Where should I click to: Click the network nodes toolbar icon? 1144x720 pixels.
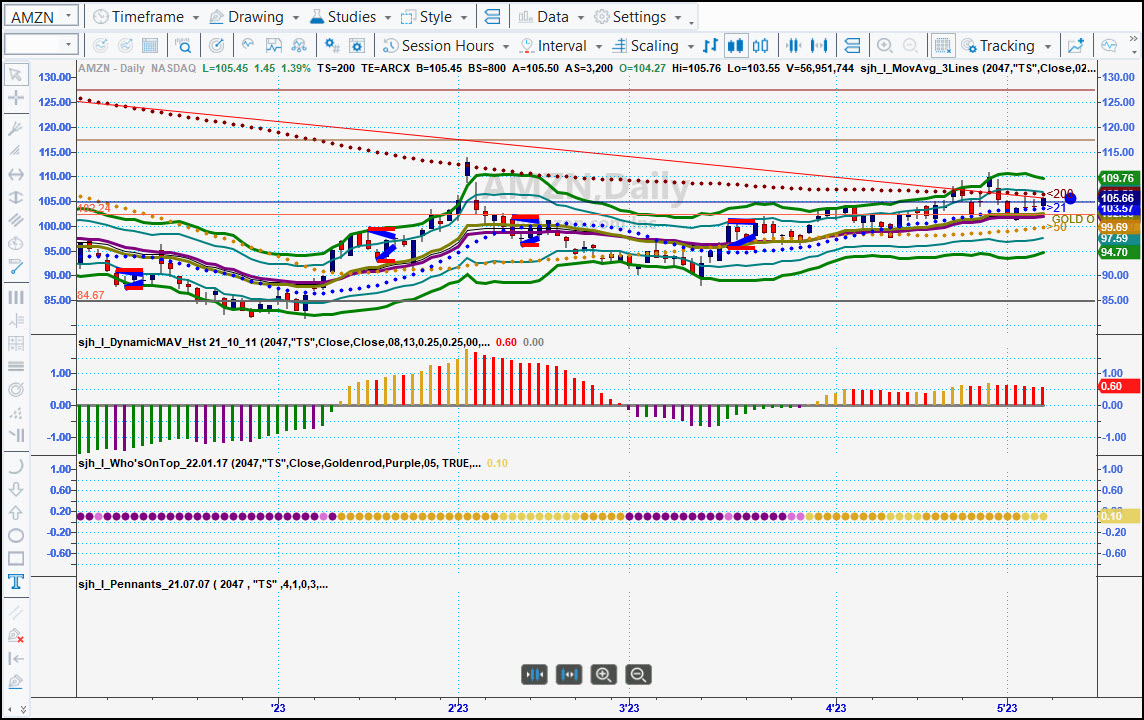coord(298,45)
